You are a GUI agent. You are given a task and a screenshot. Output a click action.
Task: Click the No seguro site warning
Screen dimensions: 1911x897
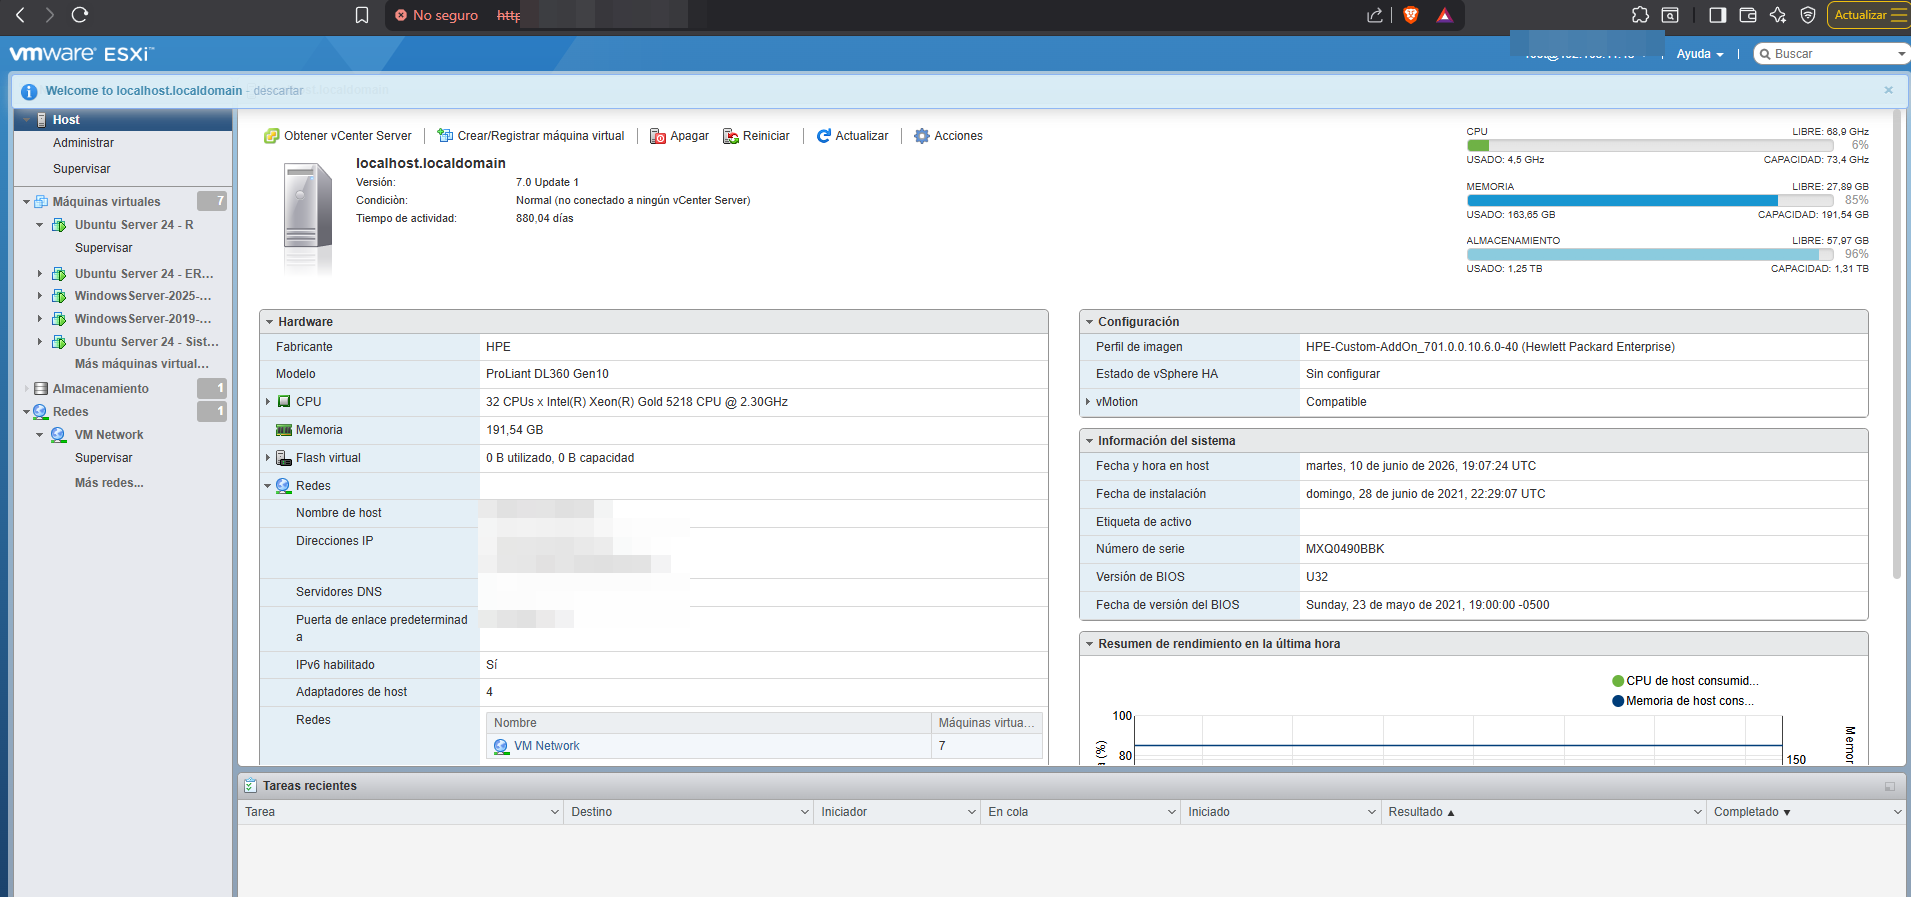[437, 15]
